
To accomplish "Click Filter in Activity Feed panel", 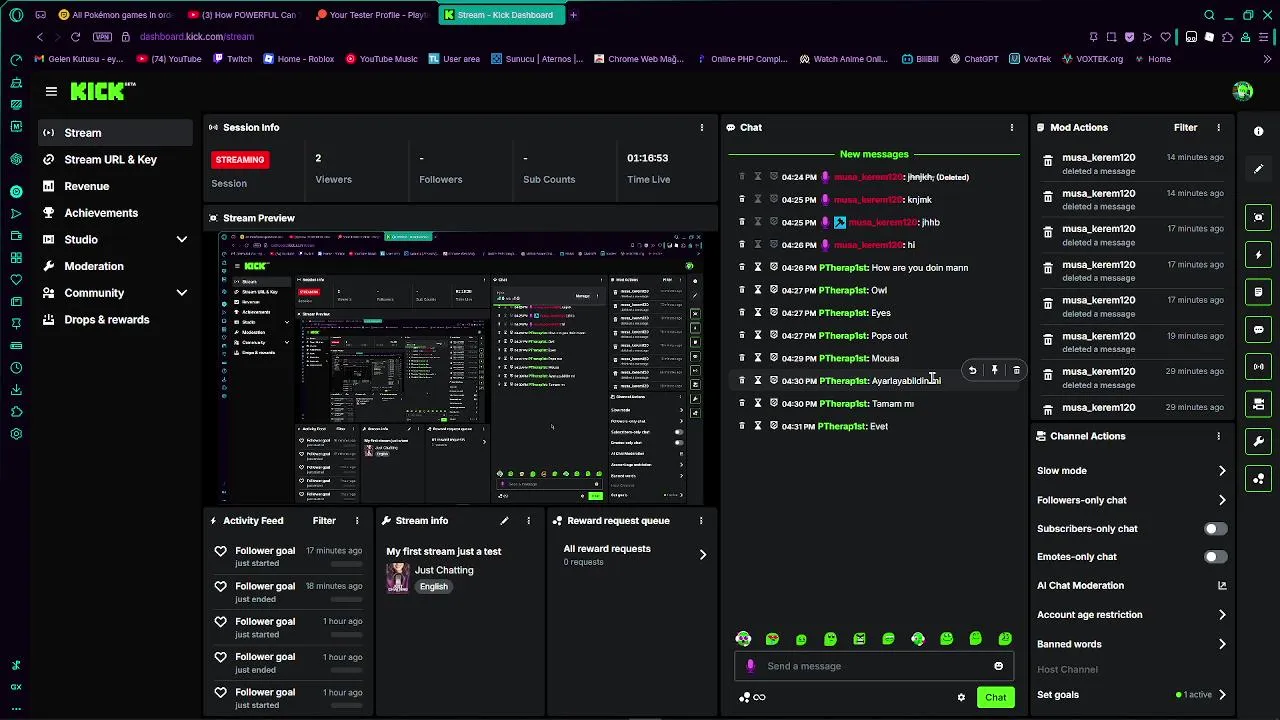I will coord(324,521).
